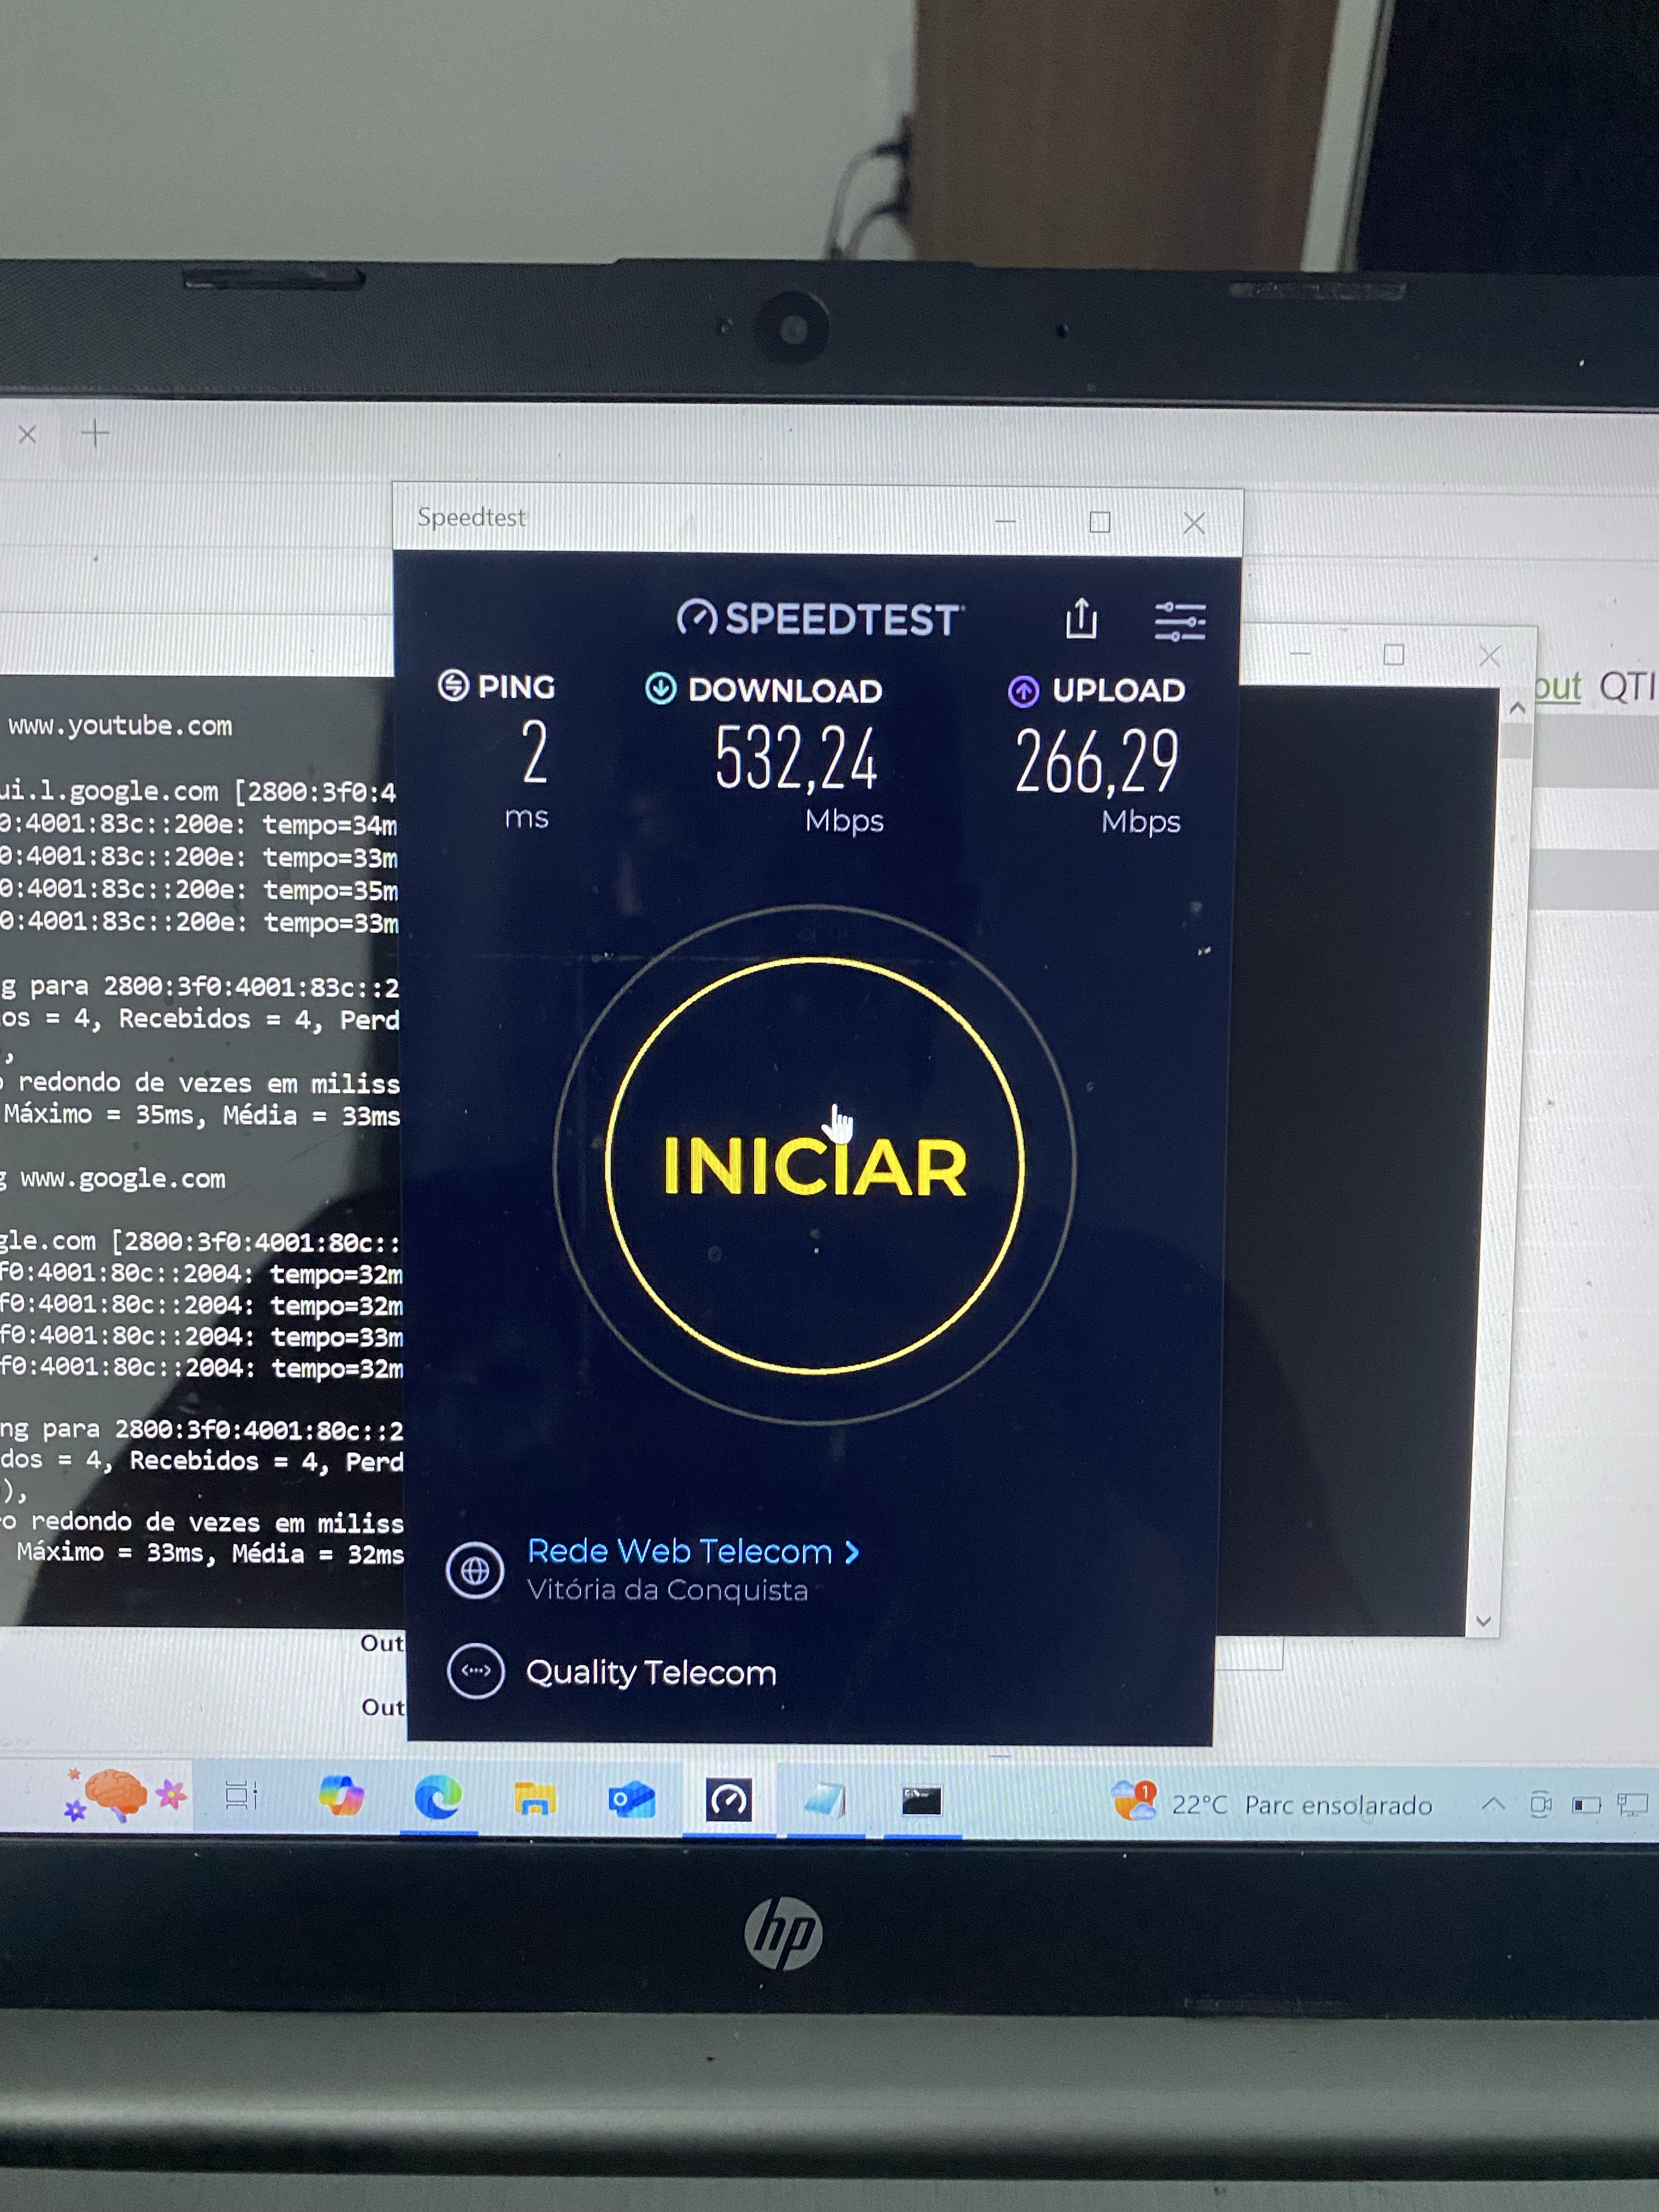The width and height of the screenshot is (1659, 2212).
Task: Click the Quality Telecom connection icon
Action: click(x=476, y=1672)
